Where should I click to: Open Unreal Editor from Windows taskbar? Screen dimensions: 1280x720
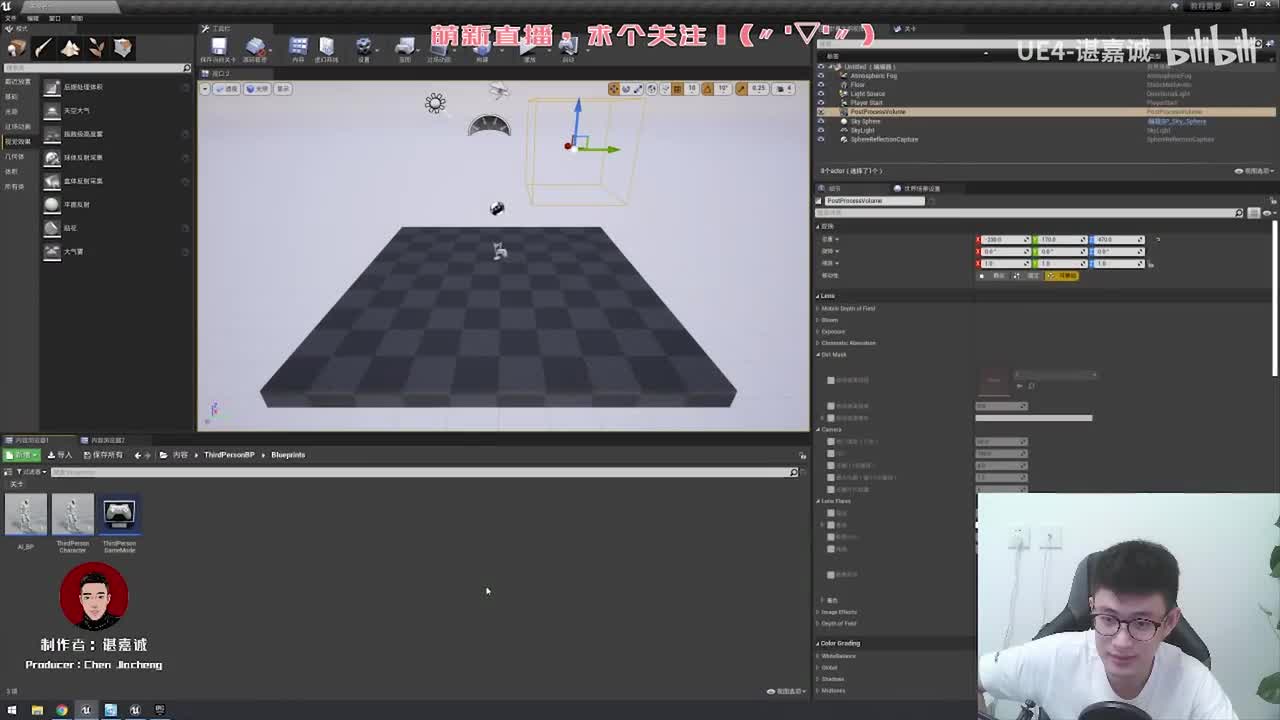coord(86,710)
